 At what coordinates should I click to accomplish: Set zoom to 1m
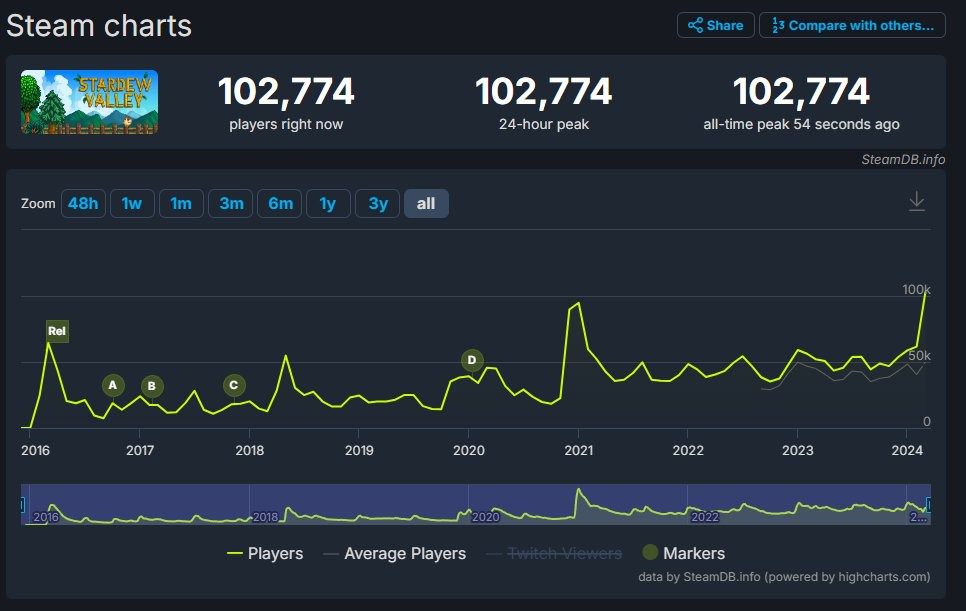click(181, 203)
